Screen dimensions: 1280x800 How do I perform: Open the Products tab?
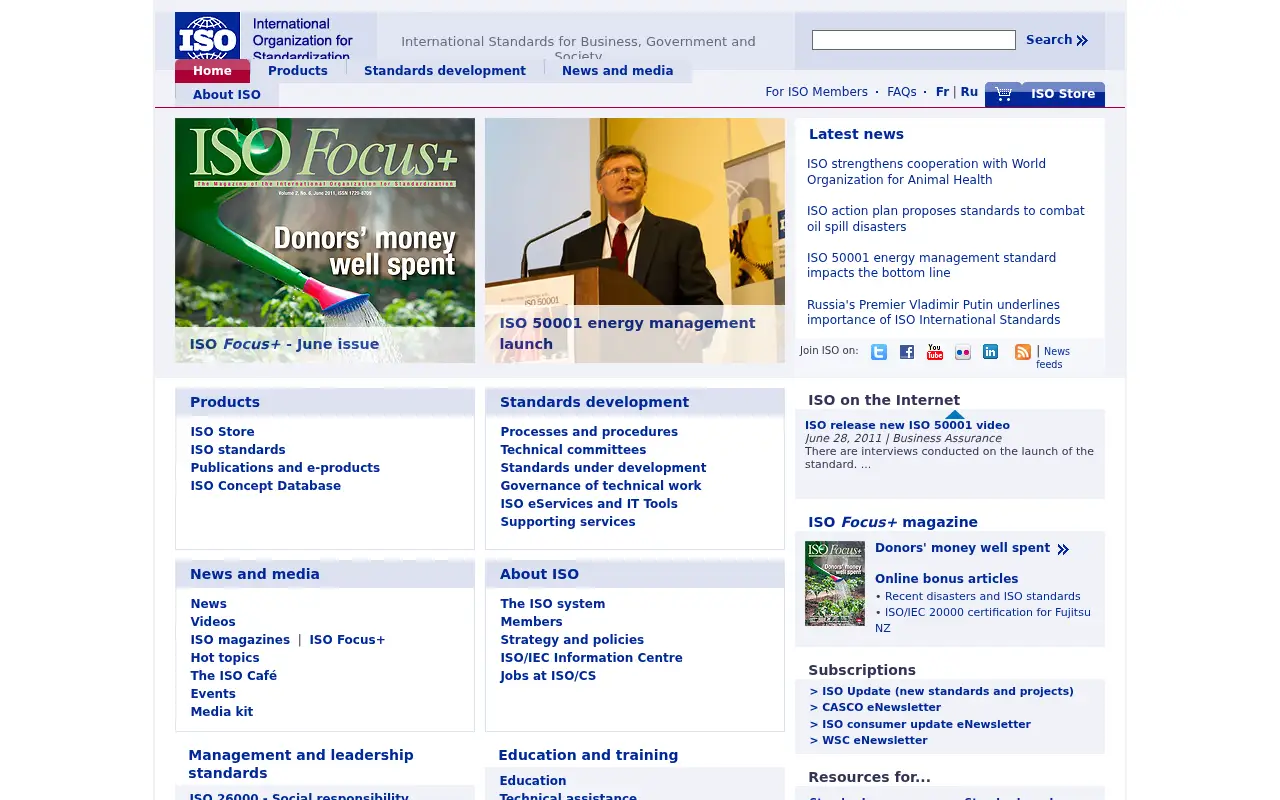298,71
